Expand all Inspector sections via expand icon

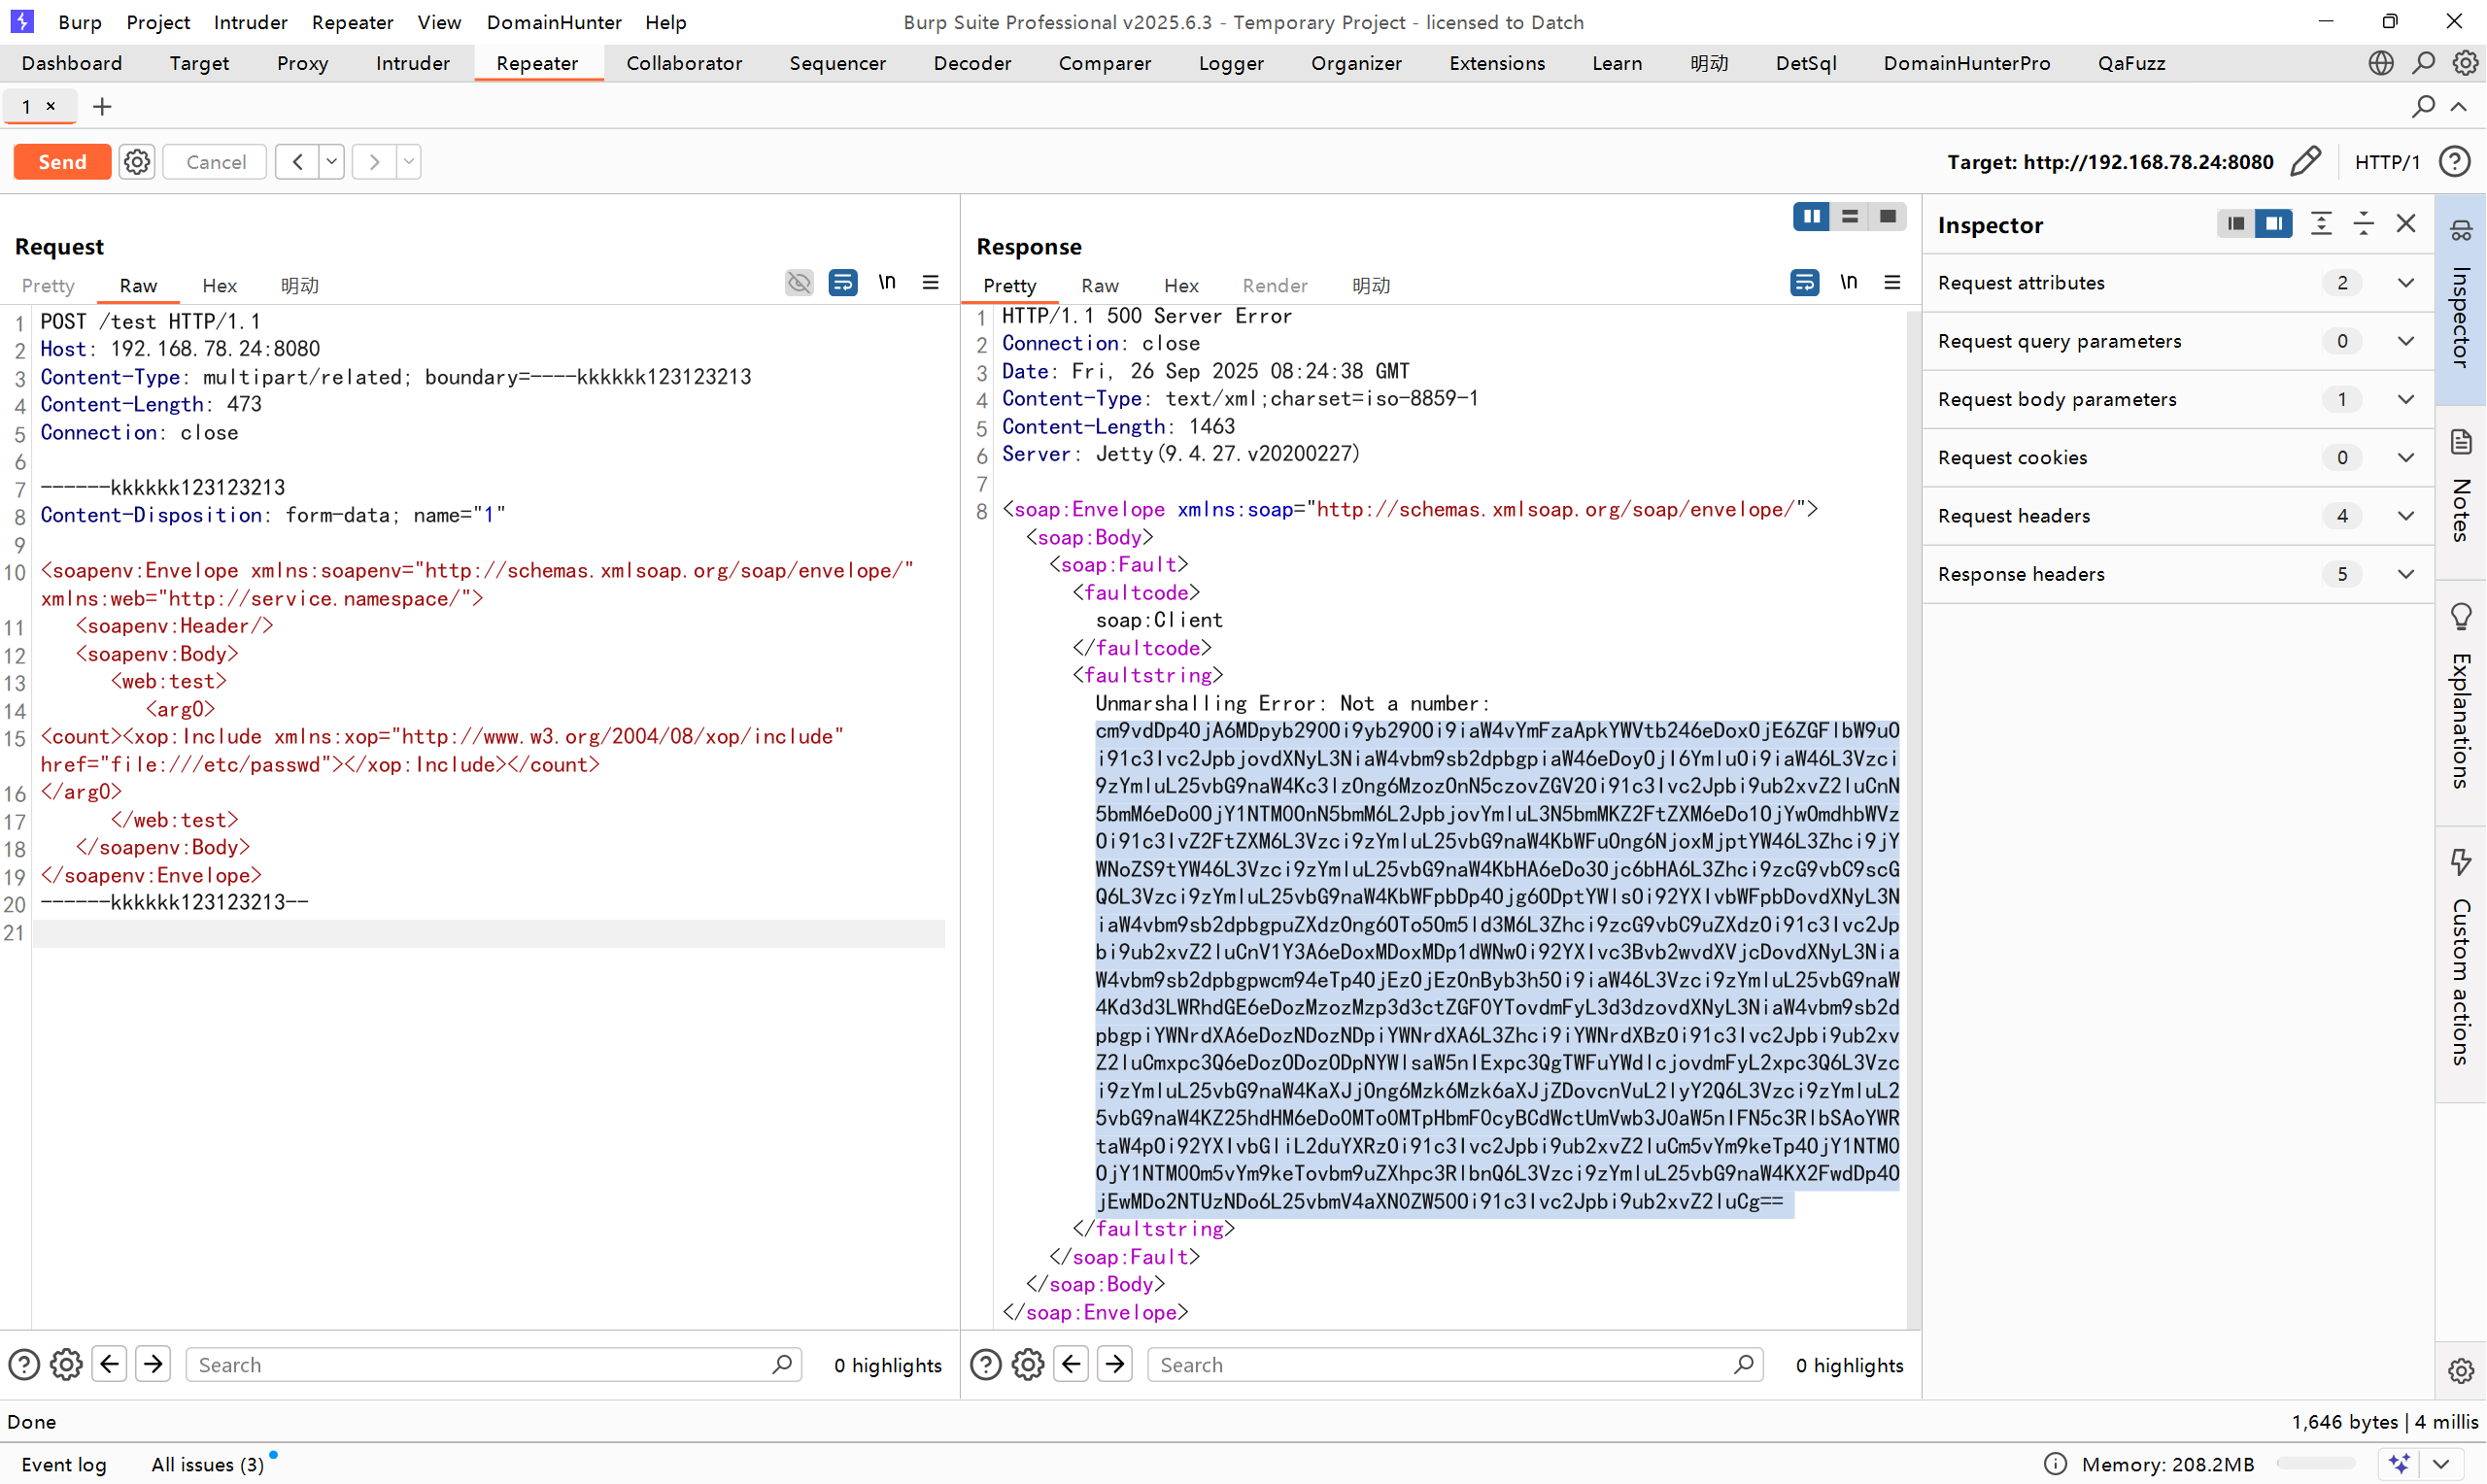(2321, 223)
